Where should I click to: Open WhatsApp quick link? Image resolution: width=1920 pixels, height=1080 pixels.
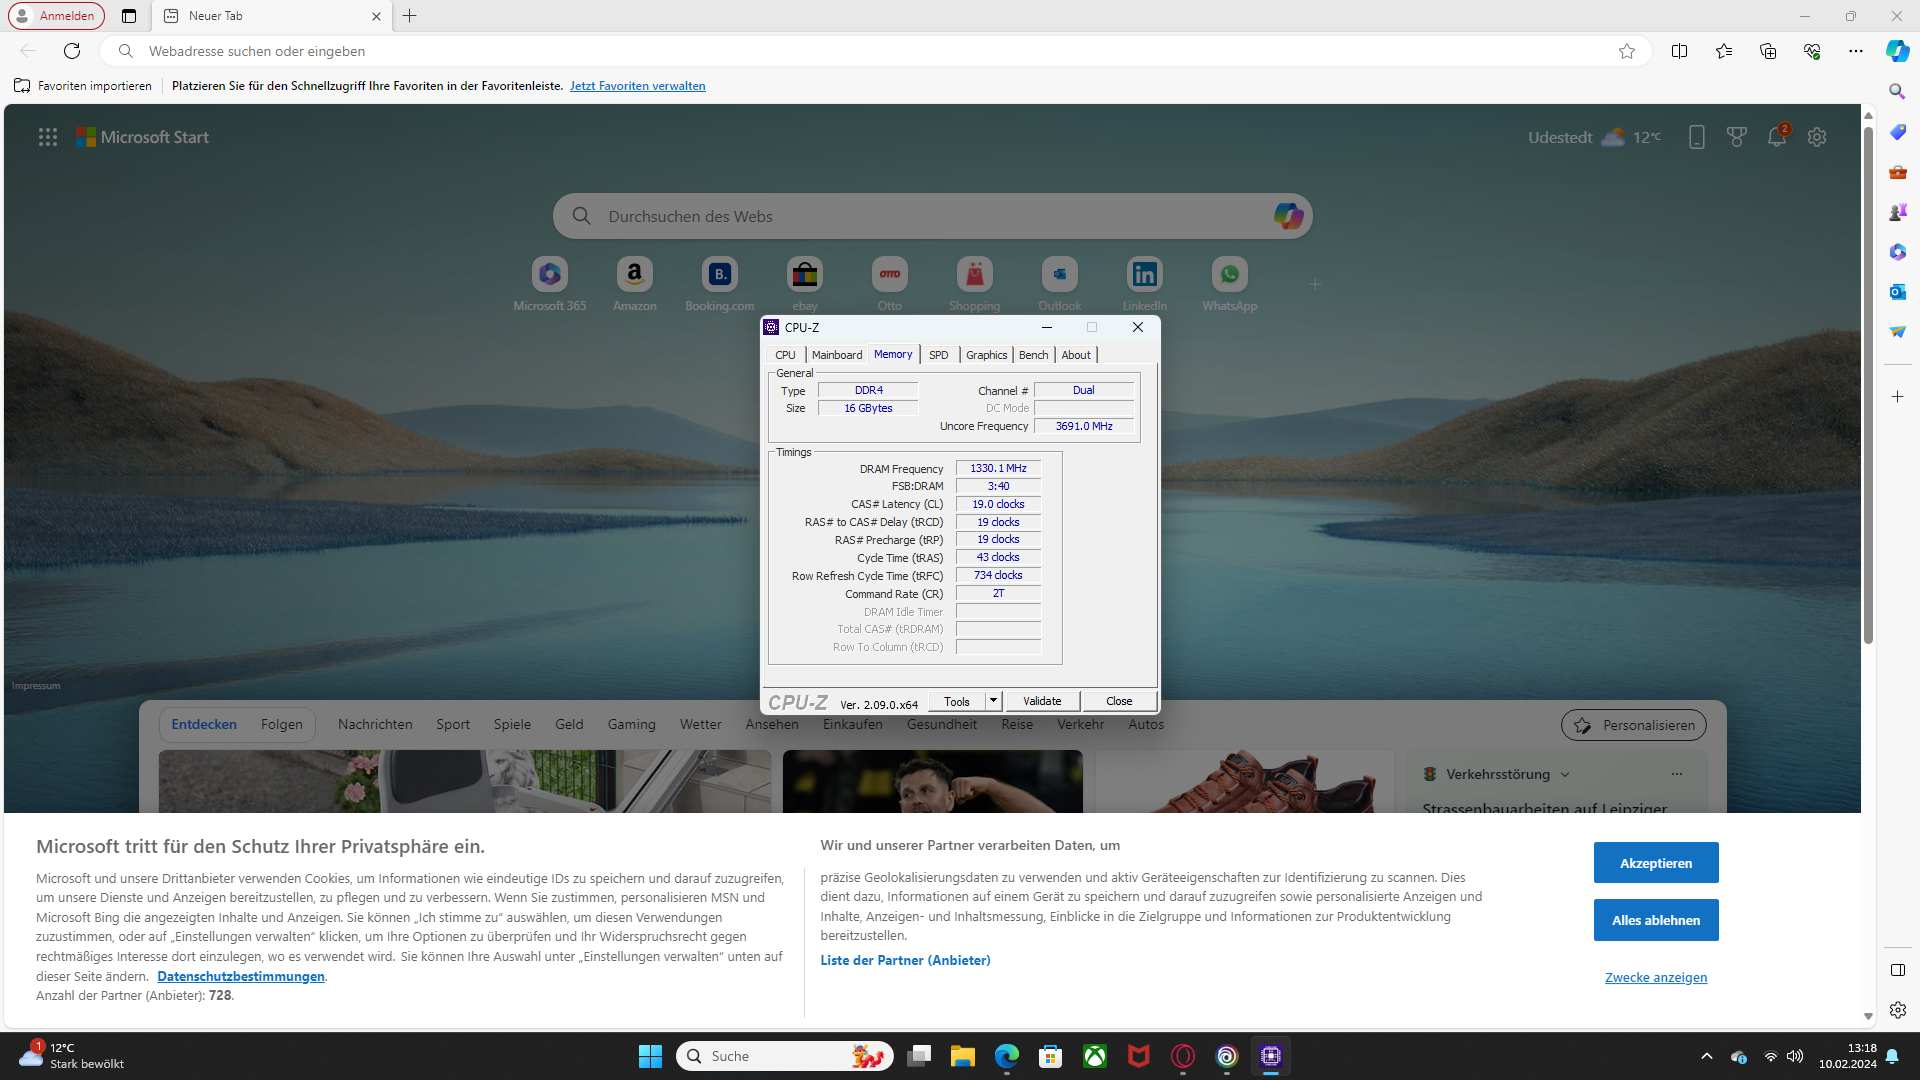[x=1229, y=274]
